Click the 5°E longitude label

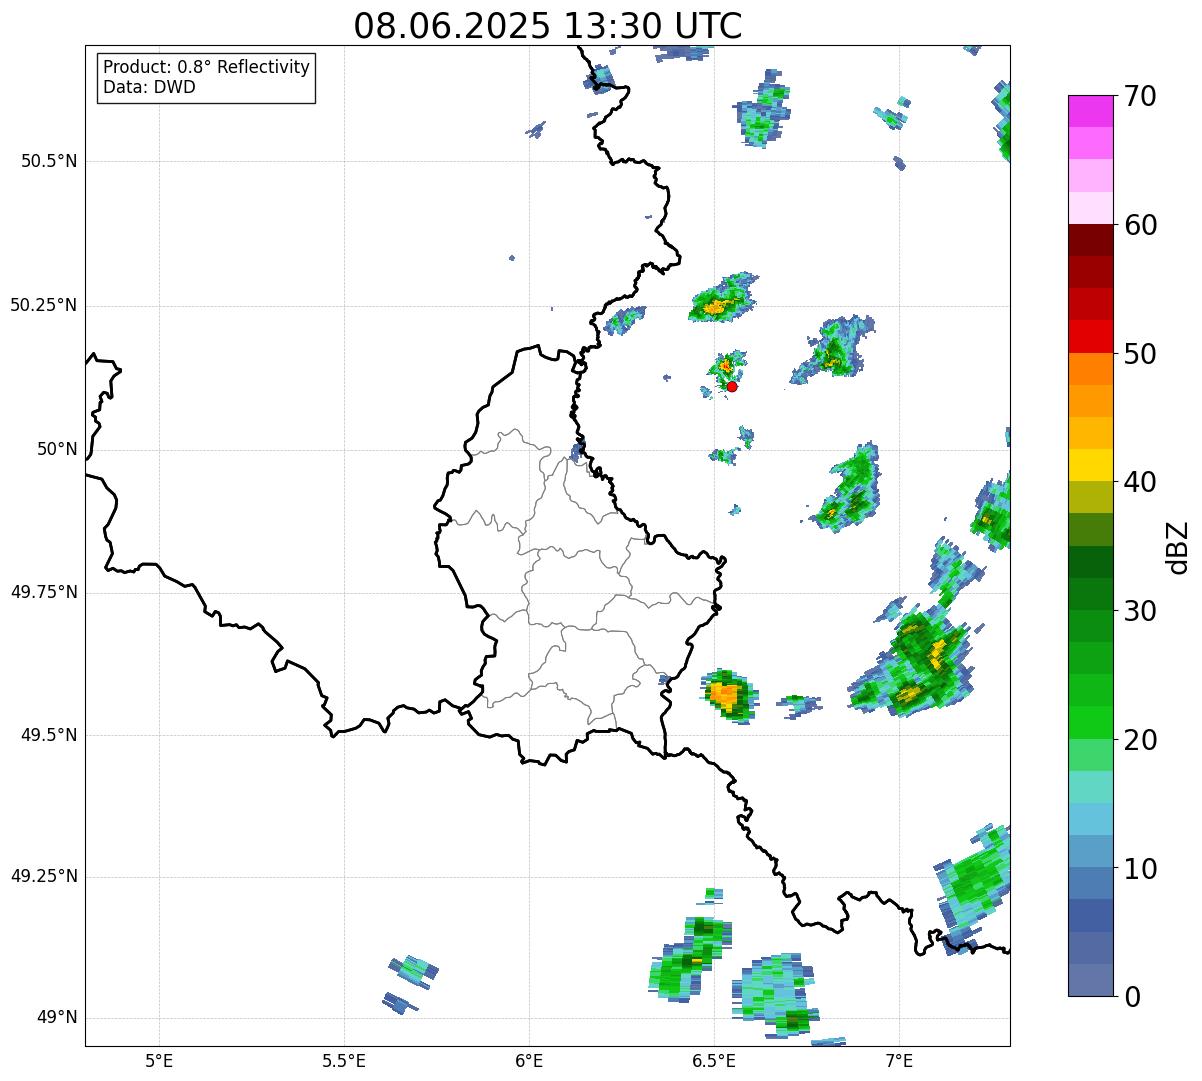(x=159, y=1060)
